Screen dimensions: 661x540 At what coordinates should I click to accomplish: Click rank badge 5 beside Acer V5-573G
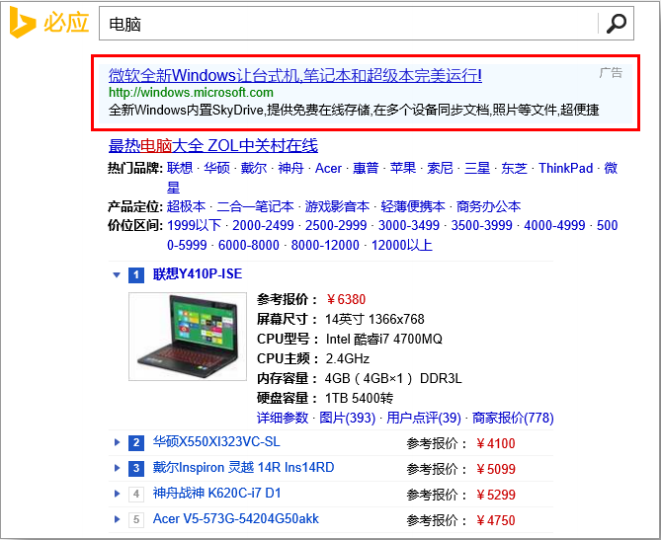[136, 520]
